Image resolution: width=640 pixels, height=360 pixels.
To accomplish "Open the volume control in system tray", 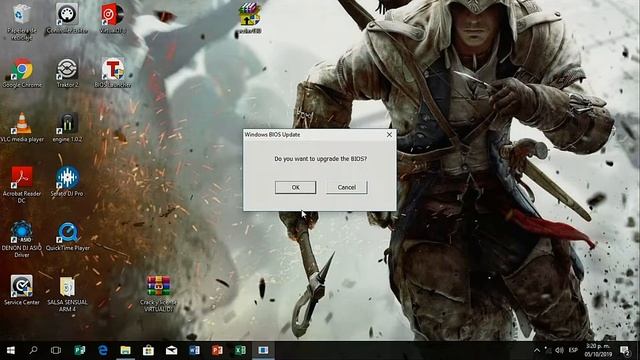I will point(560,350).
